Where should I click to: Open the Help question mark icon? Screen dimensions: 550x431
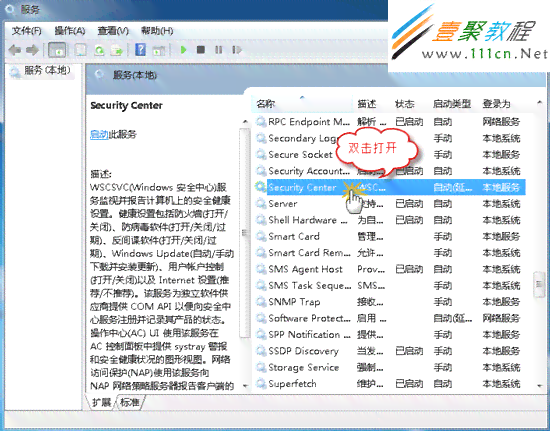[140, 50]
